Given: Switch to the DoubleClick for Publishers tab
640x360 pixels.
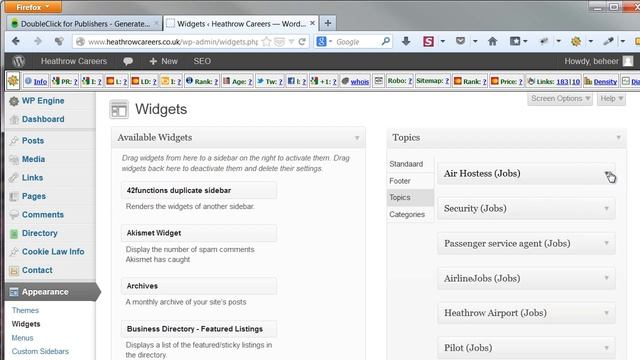Looking at the screenshot, I should pyautogui.click(x=84, y=24).
